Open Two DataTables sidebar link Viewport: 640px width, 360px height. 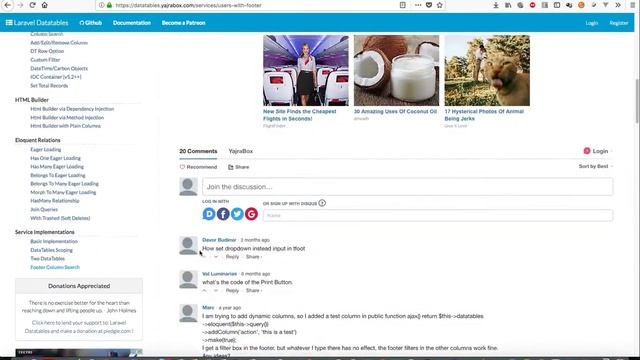click(47, 258)
